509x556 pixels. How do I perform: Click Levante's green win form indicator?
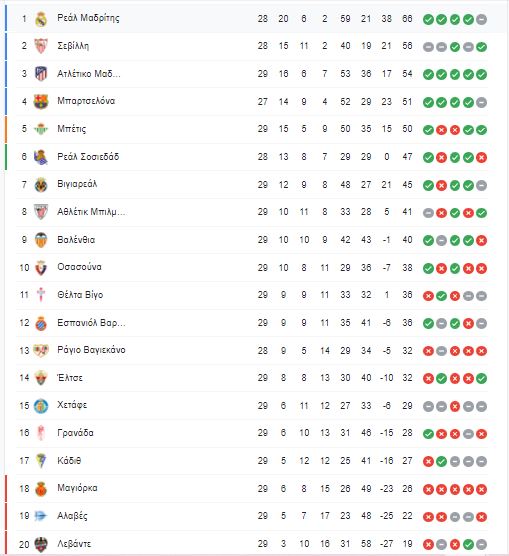coord(468,544)
